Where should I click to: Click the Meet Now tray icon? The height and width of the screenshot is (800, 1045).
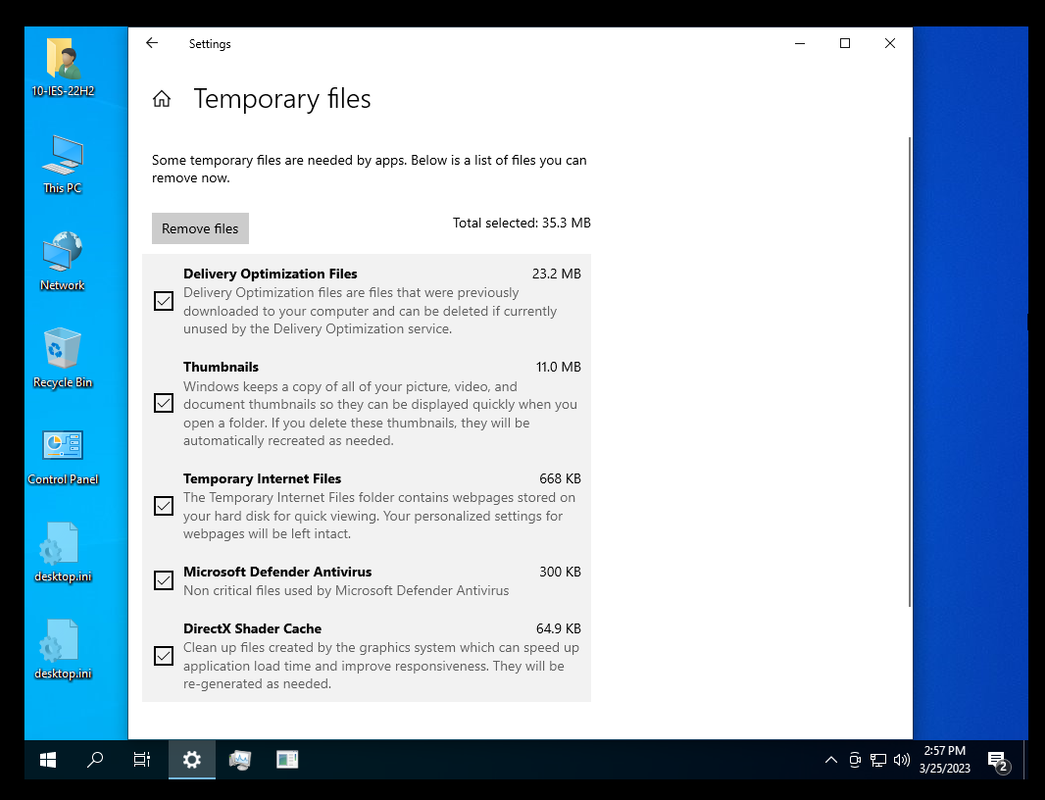(x=855, y=759)
